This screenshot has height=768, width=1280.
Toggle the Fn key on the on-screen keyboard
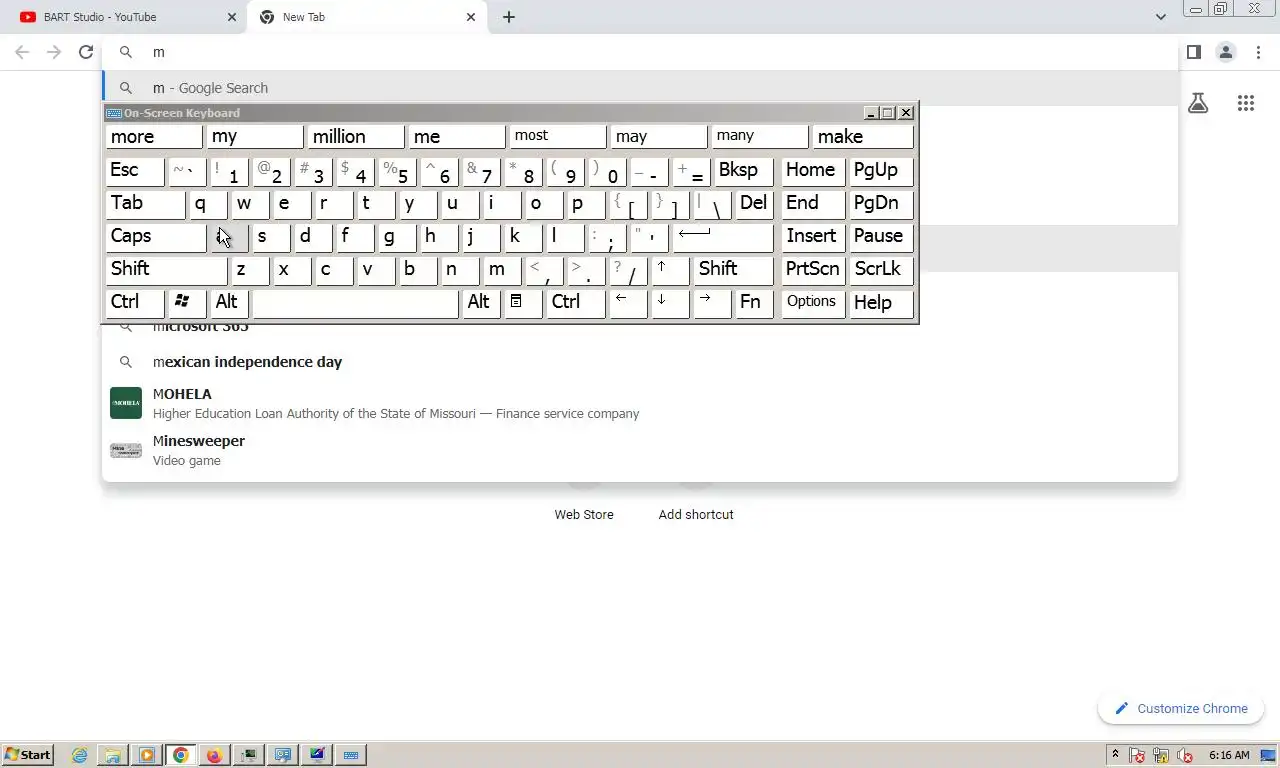(754, 303)
